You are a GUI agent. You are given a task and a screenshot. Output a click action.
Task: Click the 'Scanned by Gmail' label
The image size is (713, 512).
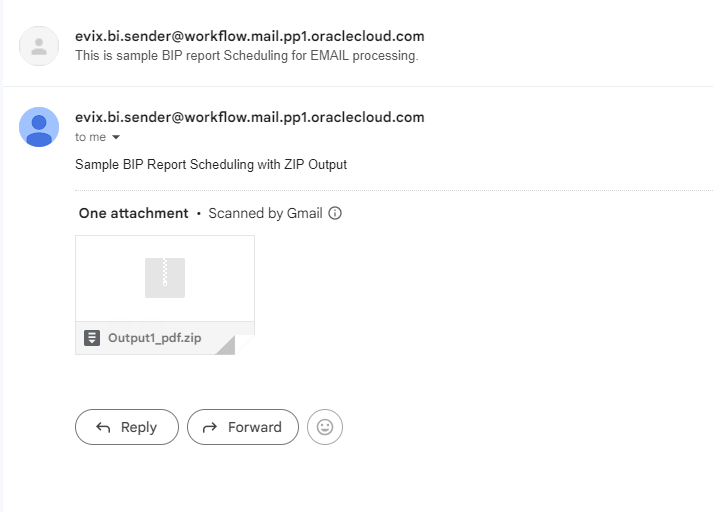[x=265, y=213]
